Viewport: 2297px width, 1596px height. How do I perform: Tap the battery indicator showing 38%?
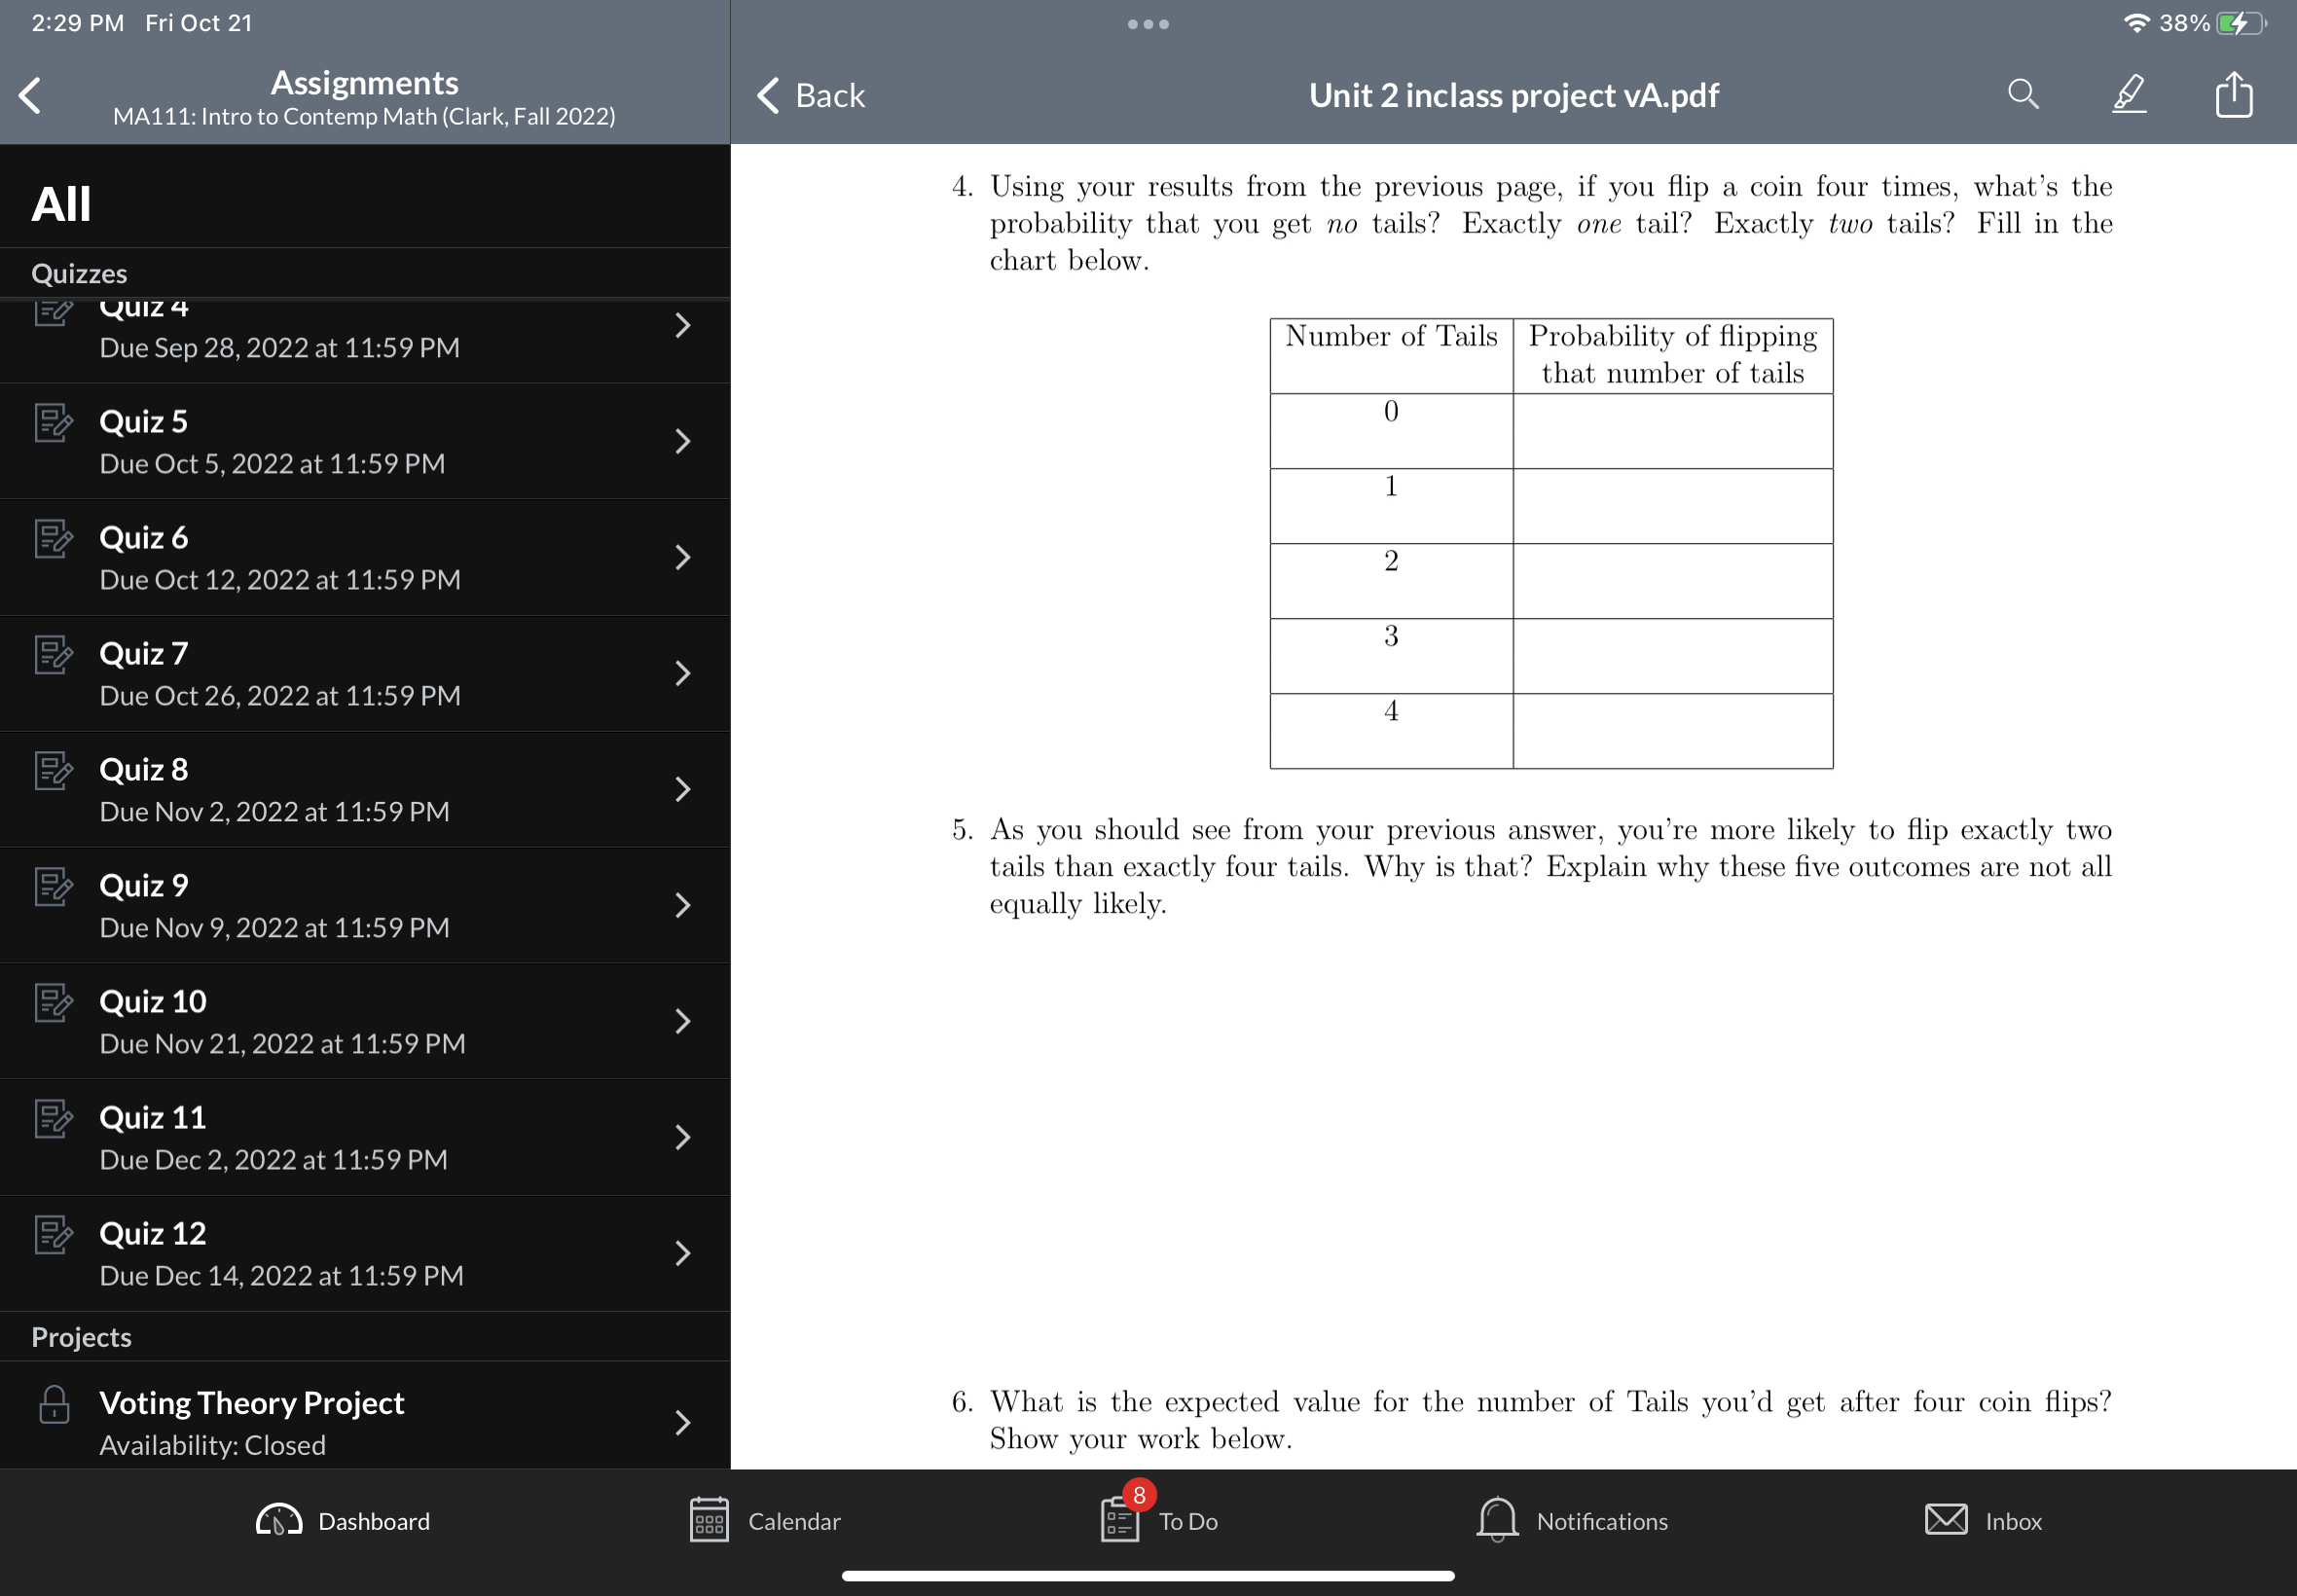pyautogui.click(x=2240, y=22)
